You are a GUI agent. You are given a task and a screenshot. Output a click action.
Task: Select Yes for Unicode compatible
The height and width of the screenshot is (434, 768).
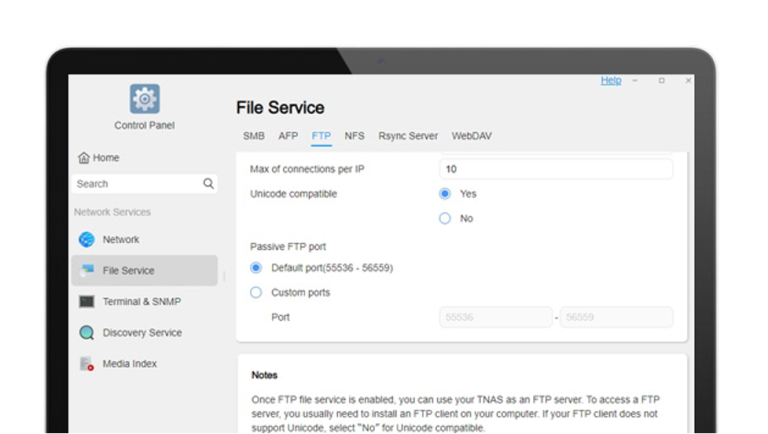click(x=445, y=194)
